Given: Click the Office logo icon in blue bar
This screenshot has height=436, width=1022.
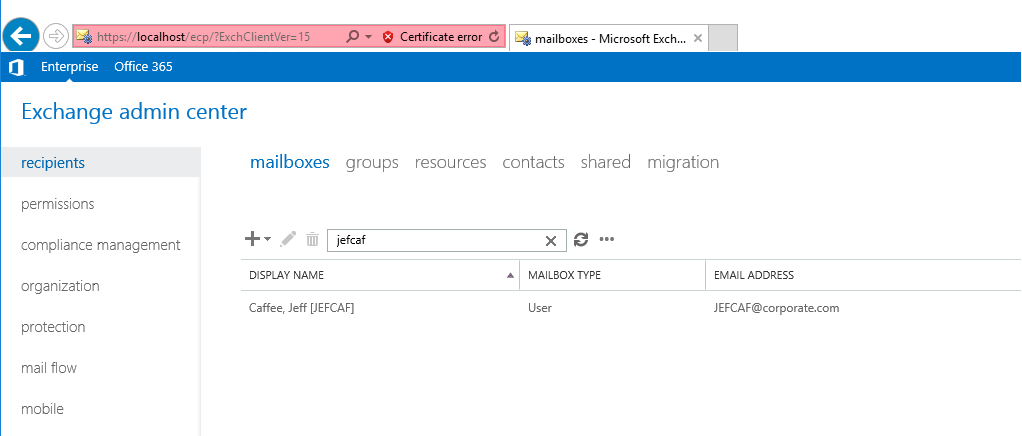Looking at the screenshot, I should pyautogui.click(x=16, y=67).
